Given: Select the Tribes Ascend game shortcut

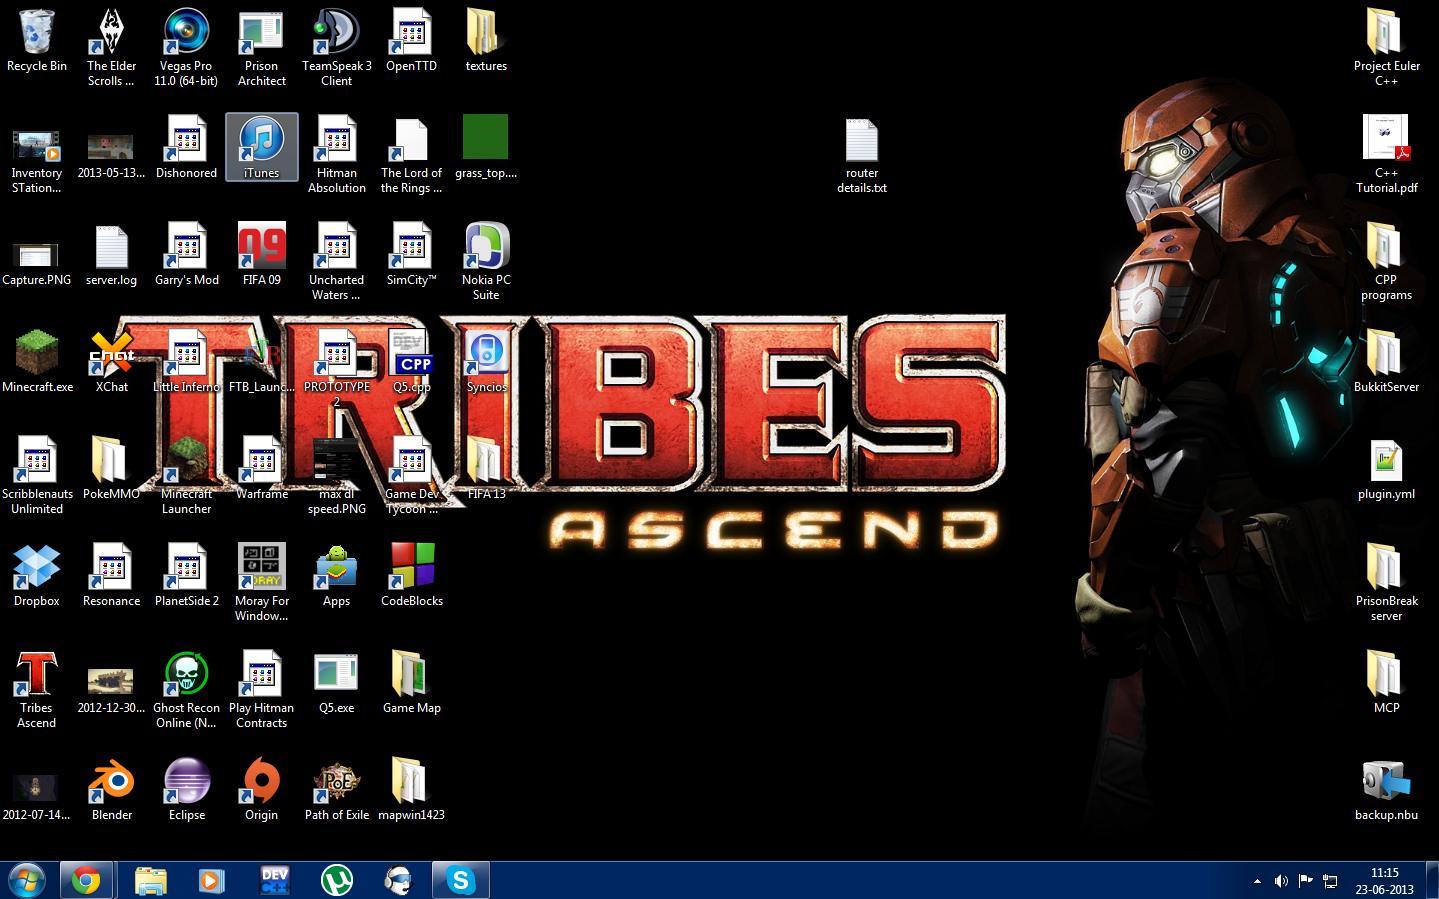Looking at the screenshot, I should (x=37, y=690).
